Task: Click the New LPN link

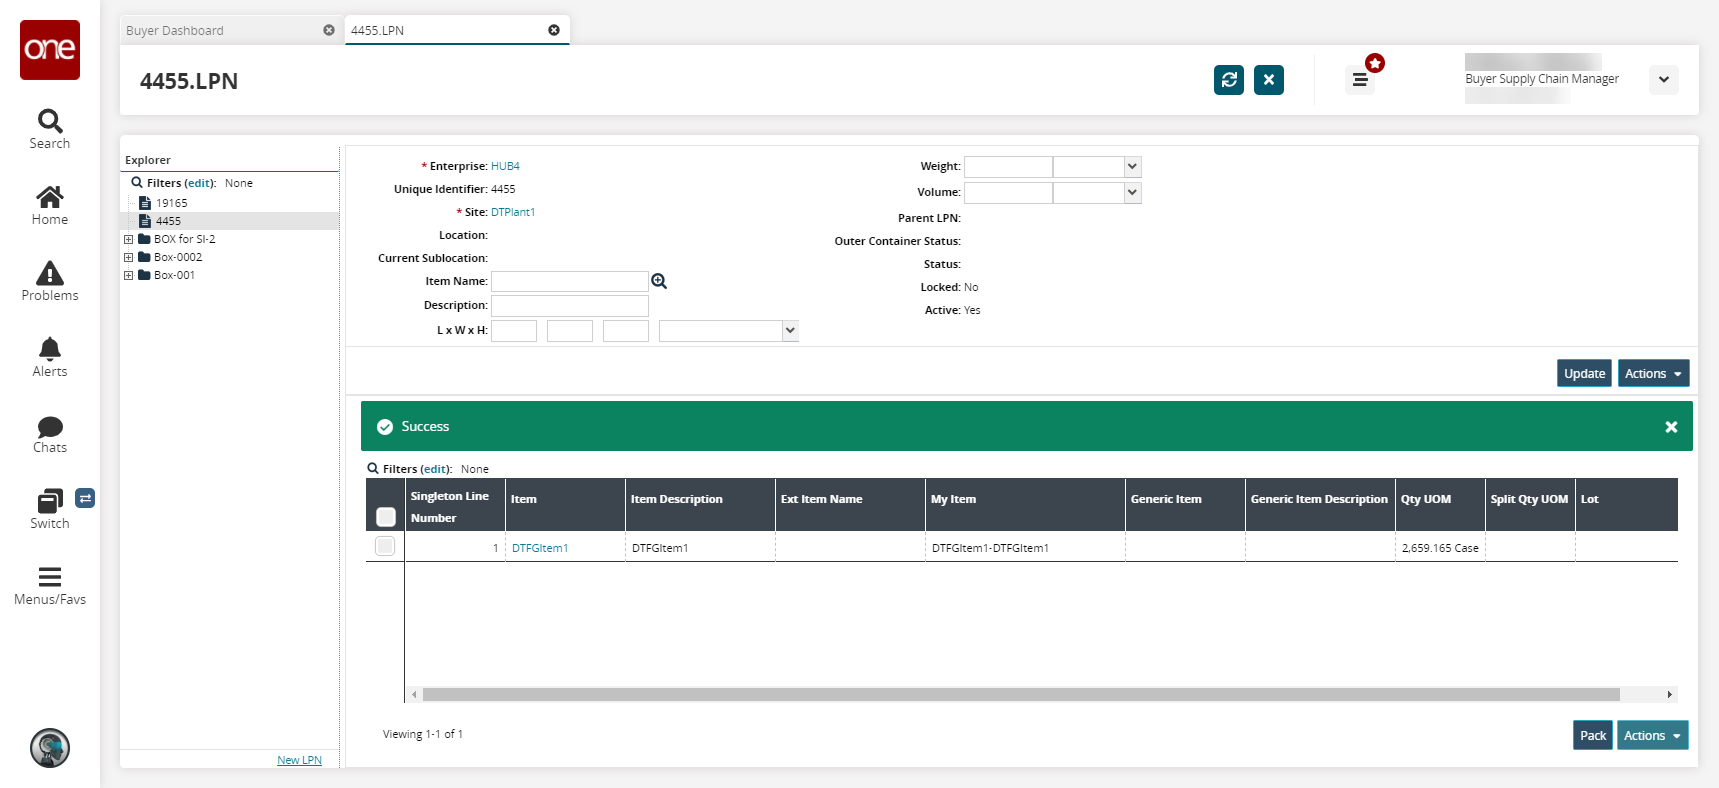Action: click(x=299, y=760)
